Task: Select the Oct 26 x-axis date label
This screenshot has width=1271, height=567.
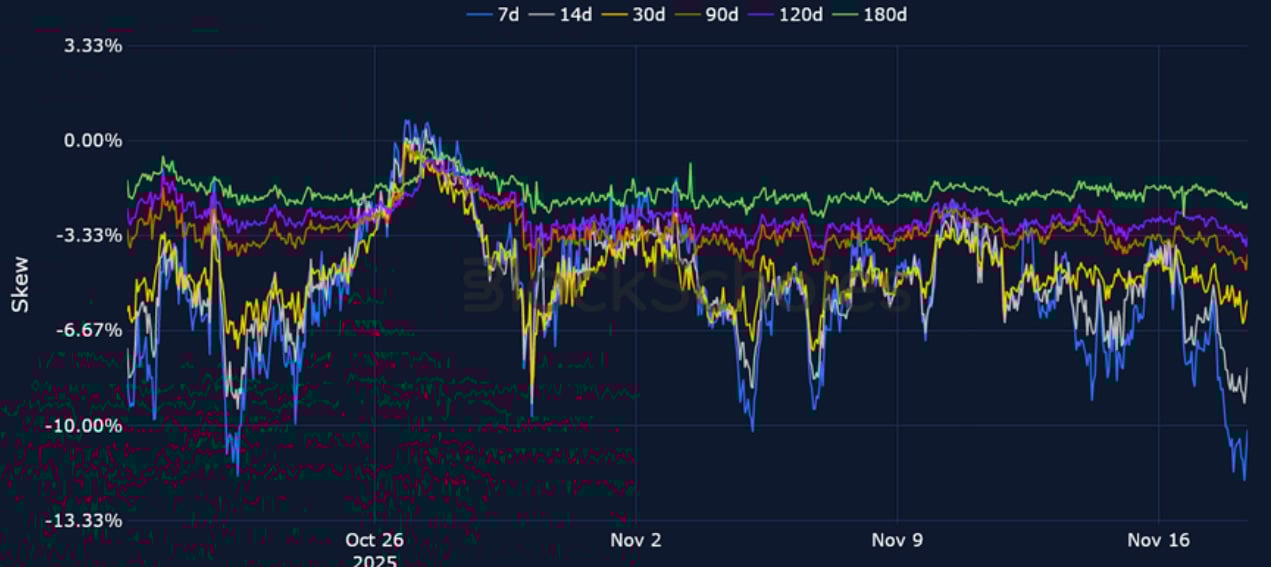Action: pyautogui.click(x=374, y=540)
